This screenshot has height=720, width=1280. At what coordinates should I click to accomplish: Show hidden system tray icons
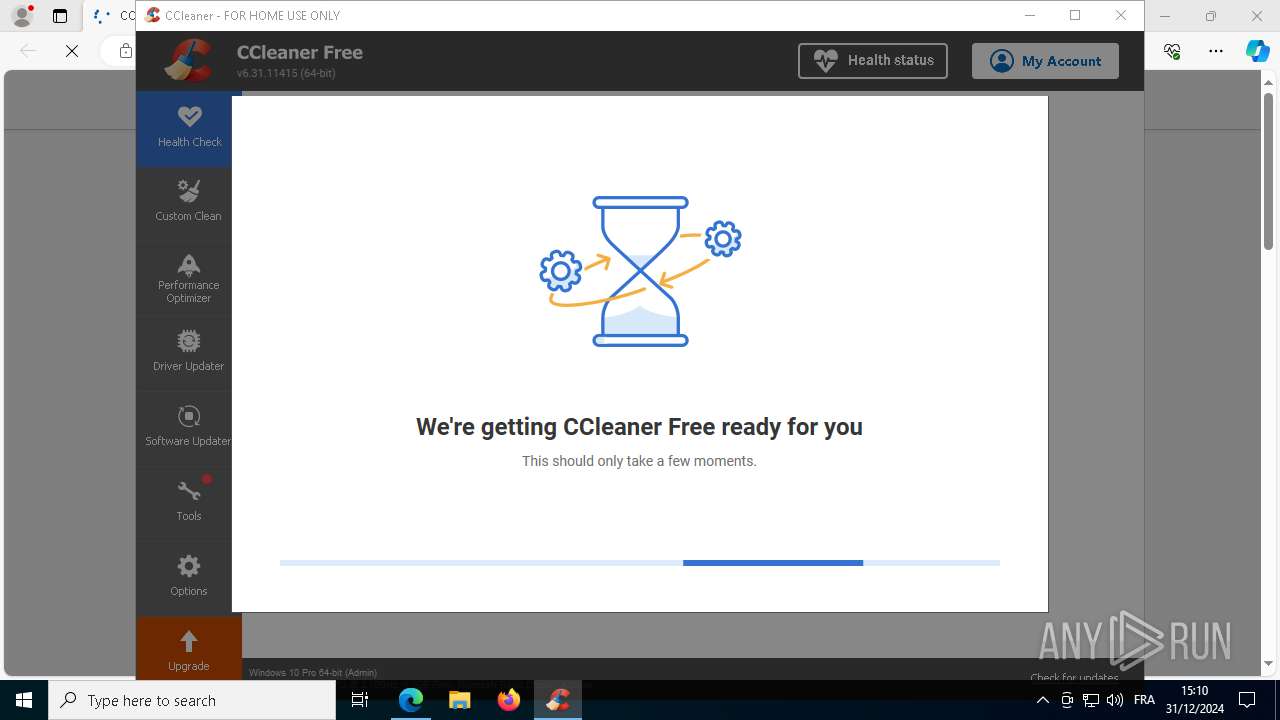click(1043, 700)
